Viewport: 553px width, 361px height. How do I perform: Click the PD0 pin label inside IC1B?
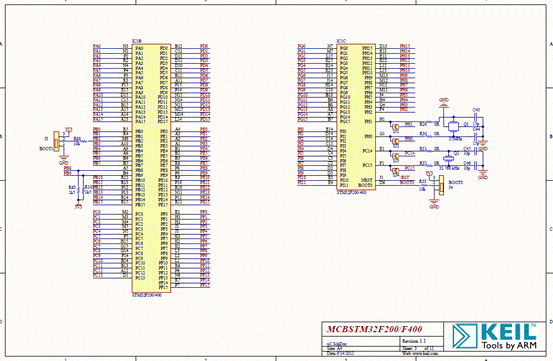(164, 48)
